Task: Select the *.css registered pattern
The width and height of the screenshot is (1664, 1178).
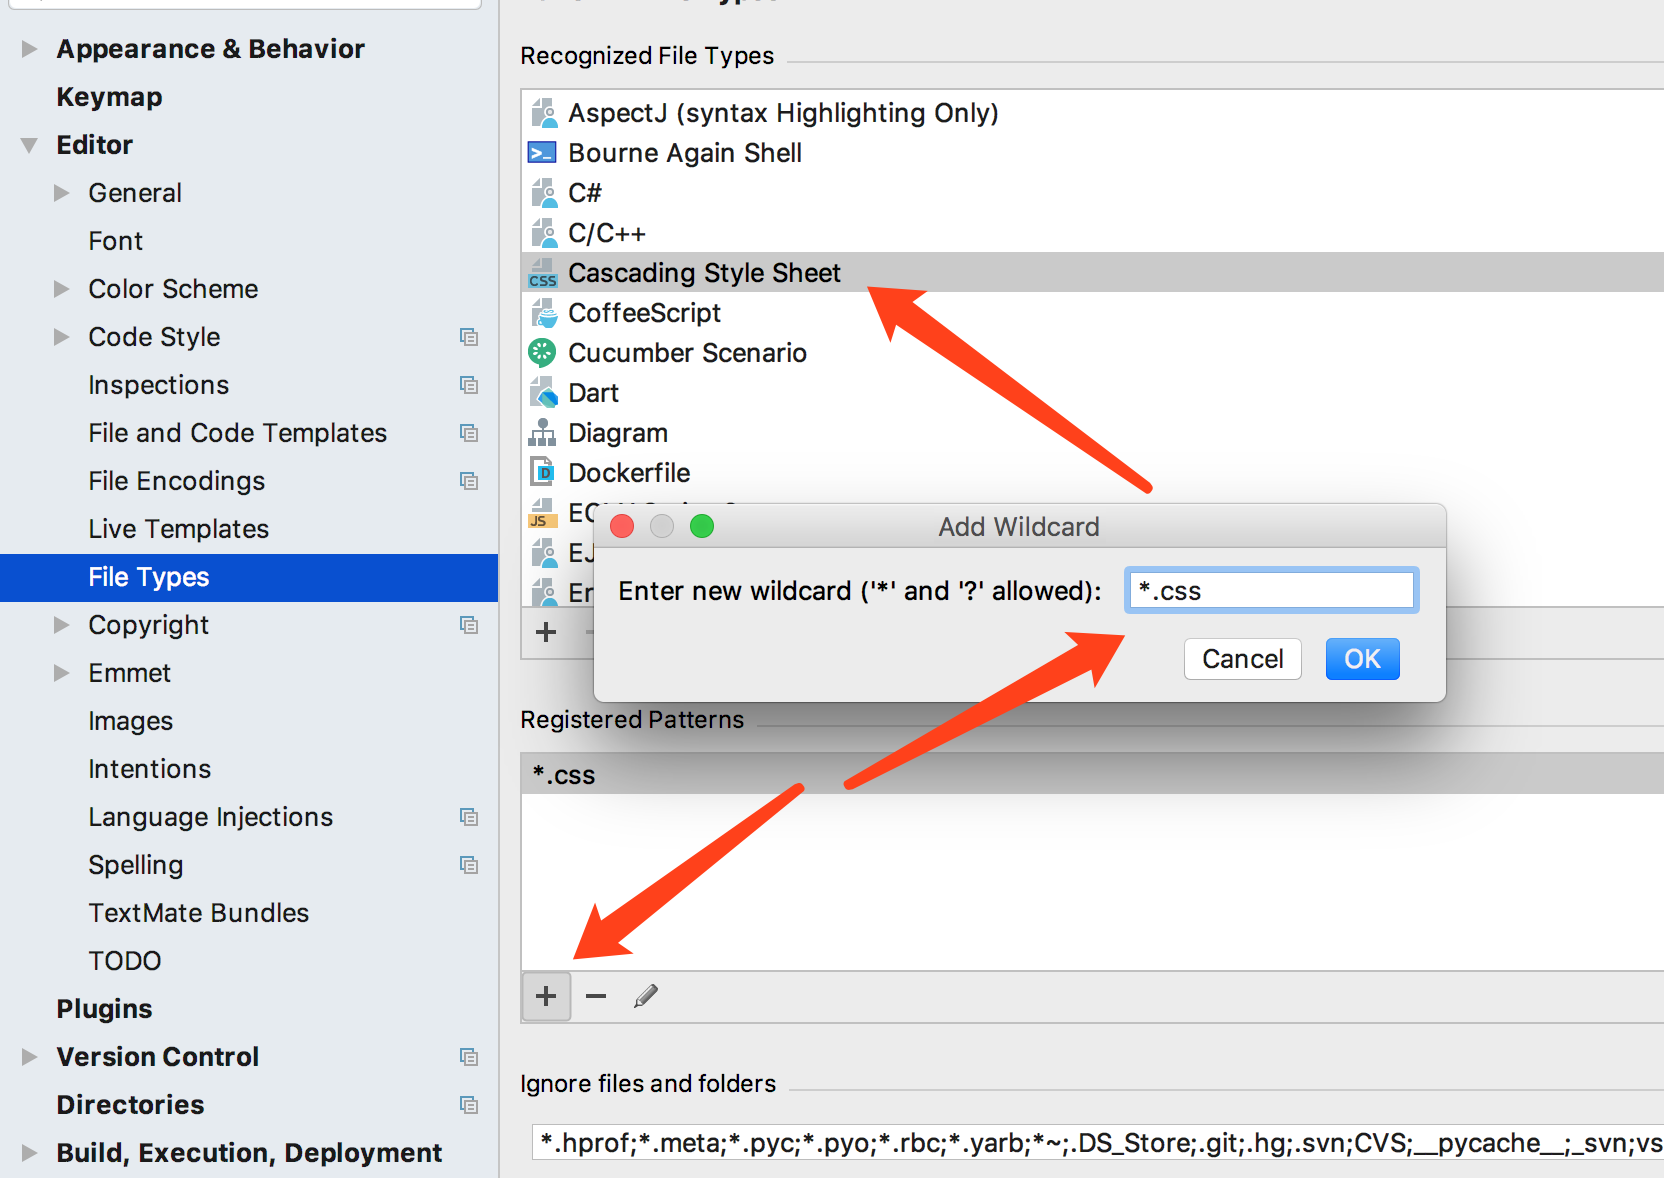Action: click(x=1092, y=774)
